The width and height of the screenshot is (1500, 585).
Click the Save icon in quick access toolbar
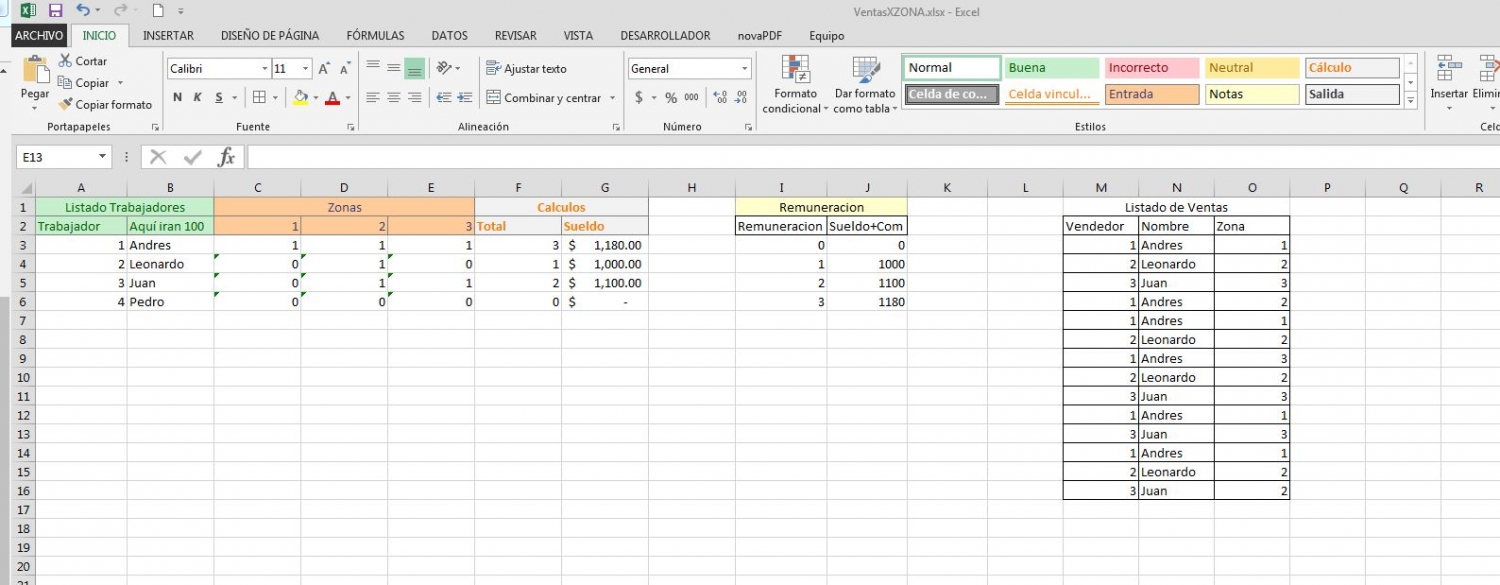click(x=55, y=11)
